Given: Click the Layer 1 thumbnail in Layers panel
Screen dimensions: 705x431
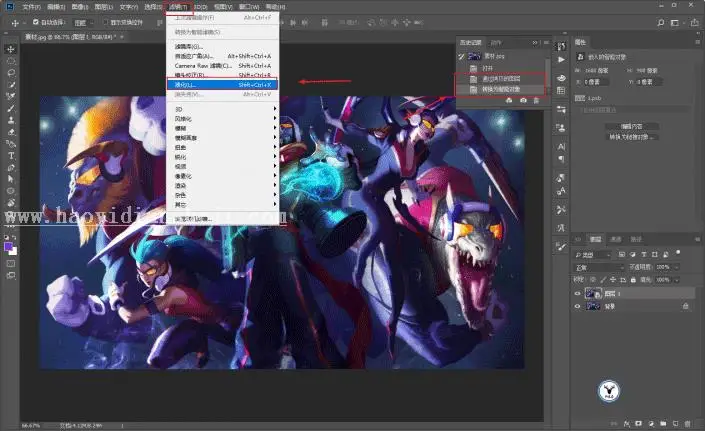Looking at the screenshot, I should pos(593,293).
